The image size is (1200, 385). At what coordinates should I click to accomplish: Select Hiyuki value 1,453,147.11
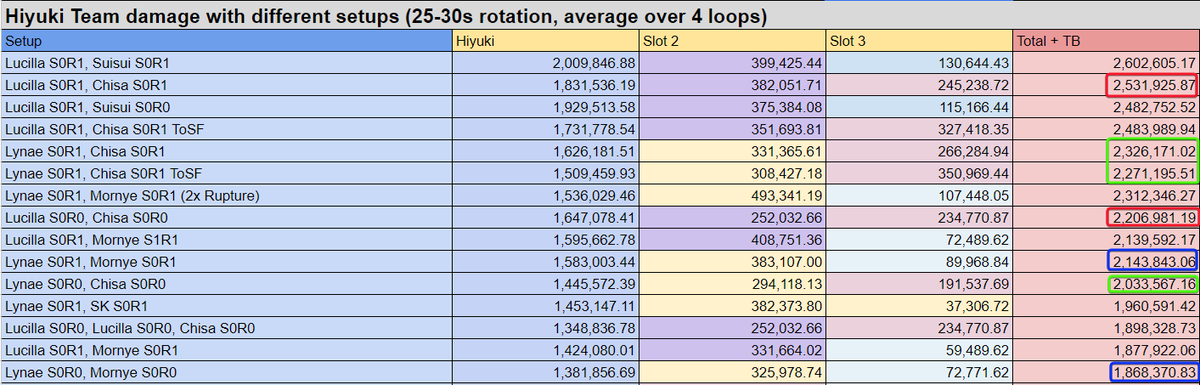(x=545, y=305)
